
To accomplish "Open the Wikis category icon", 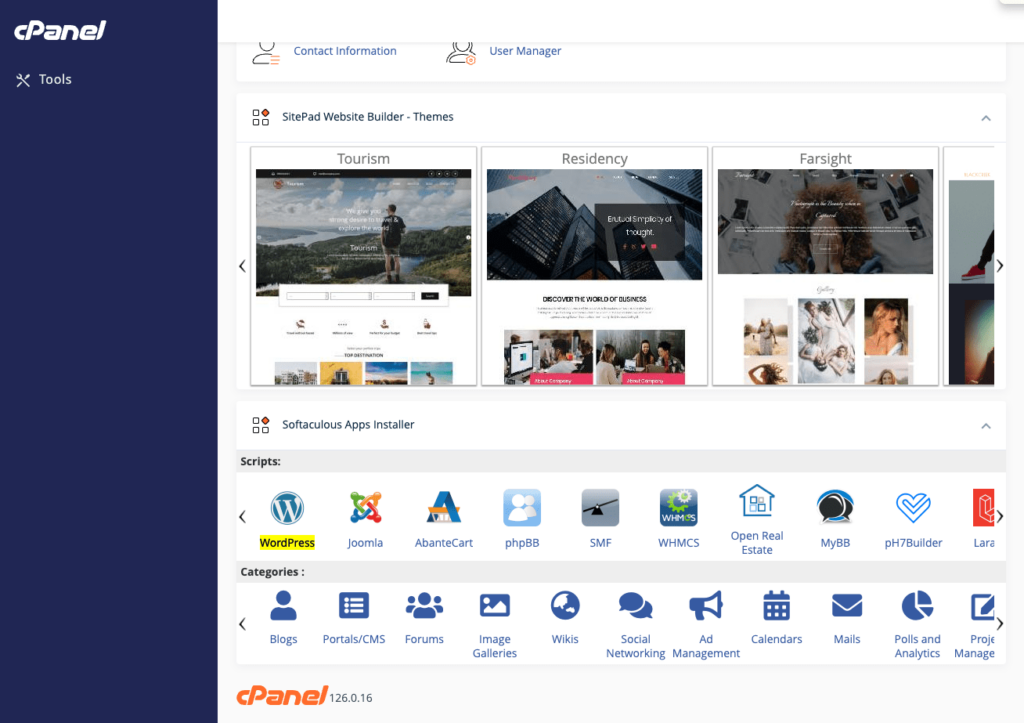I will coord(565,606).
